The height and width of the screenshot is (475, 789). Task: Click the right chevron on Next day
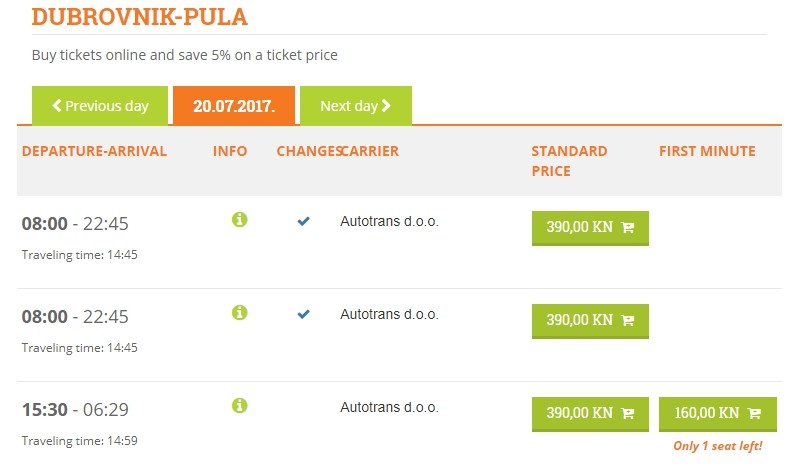click(386, 106)
